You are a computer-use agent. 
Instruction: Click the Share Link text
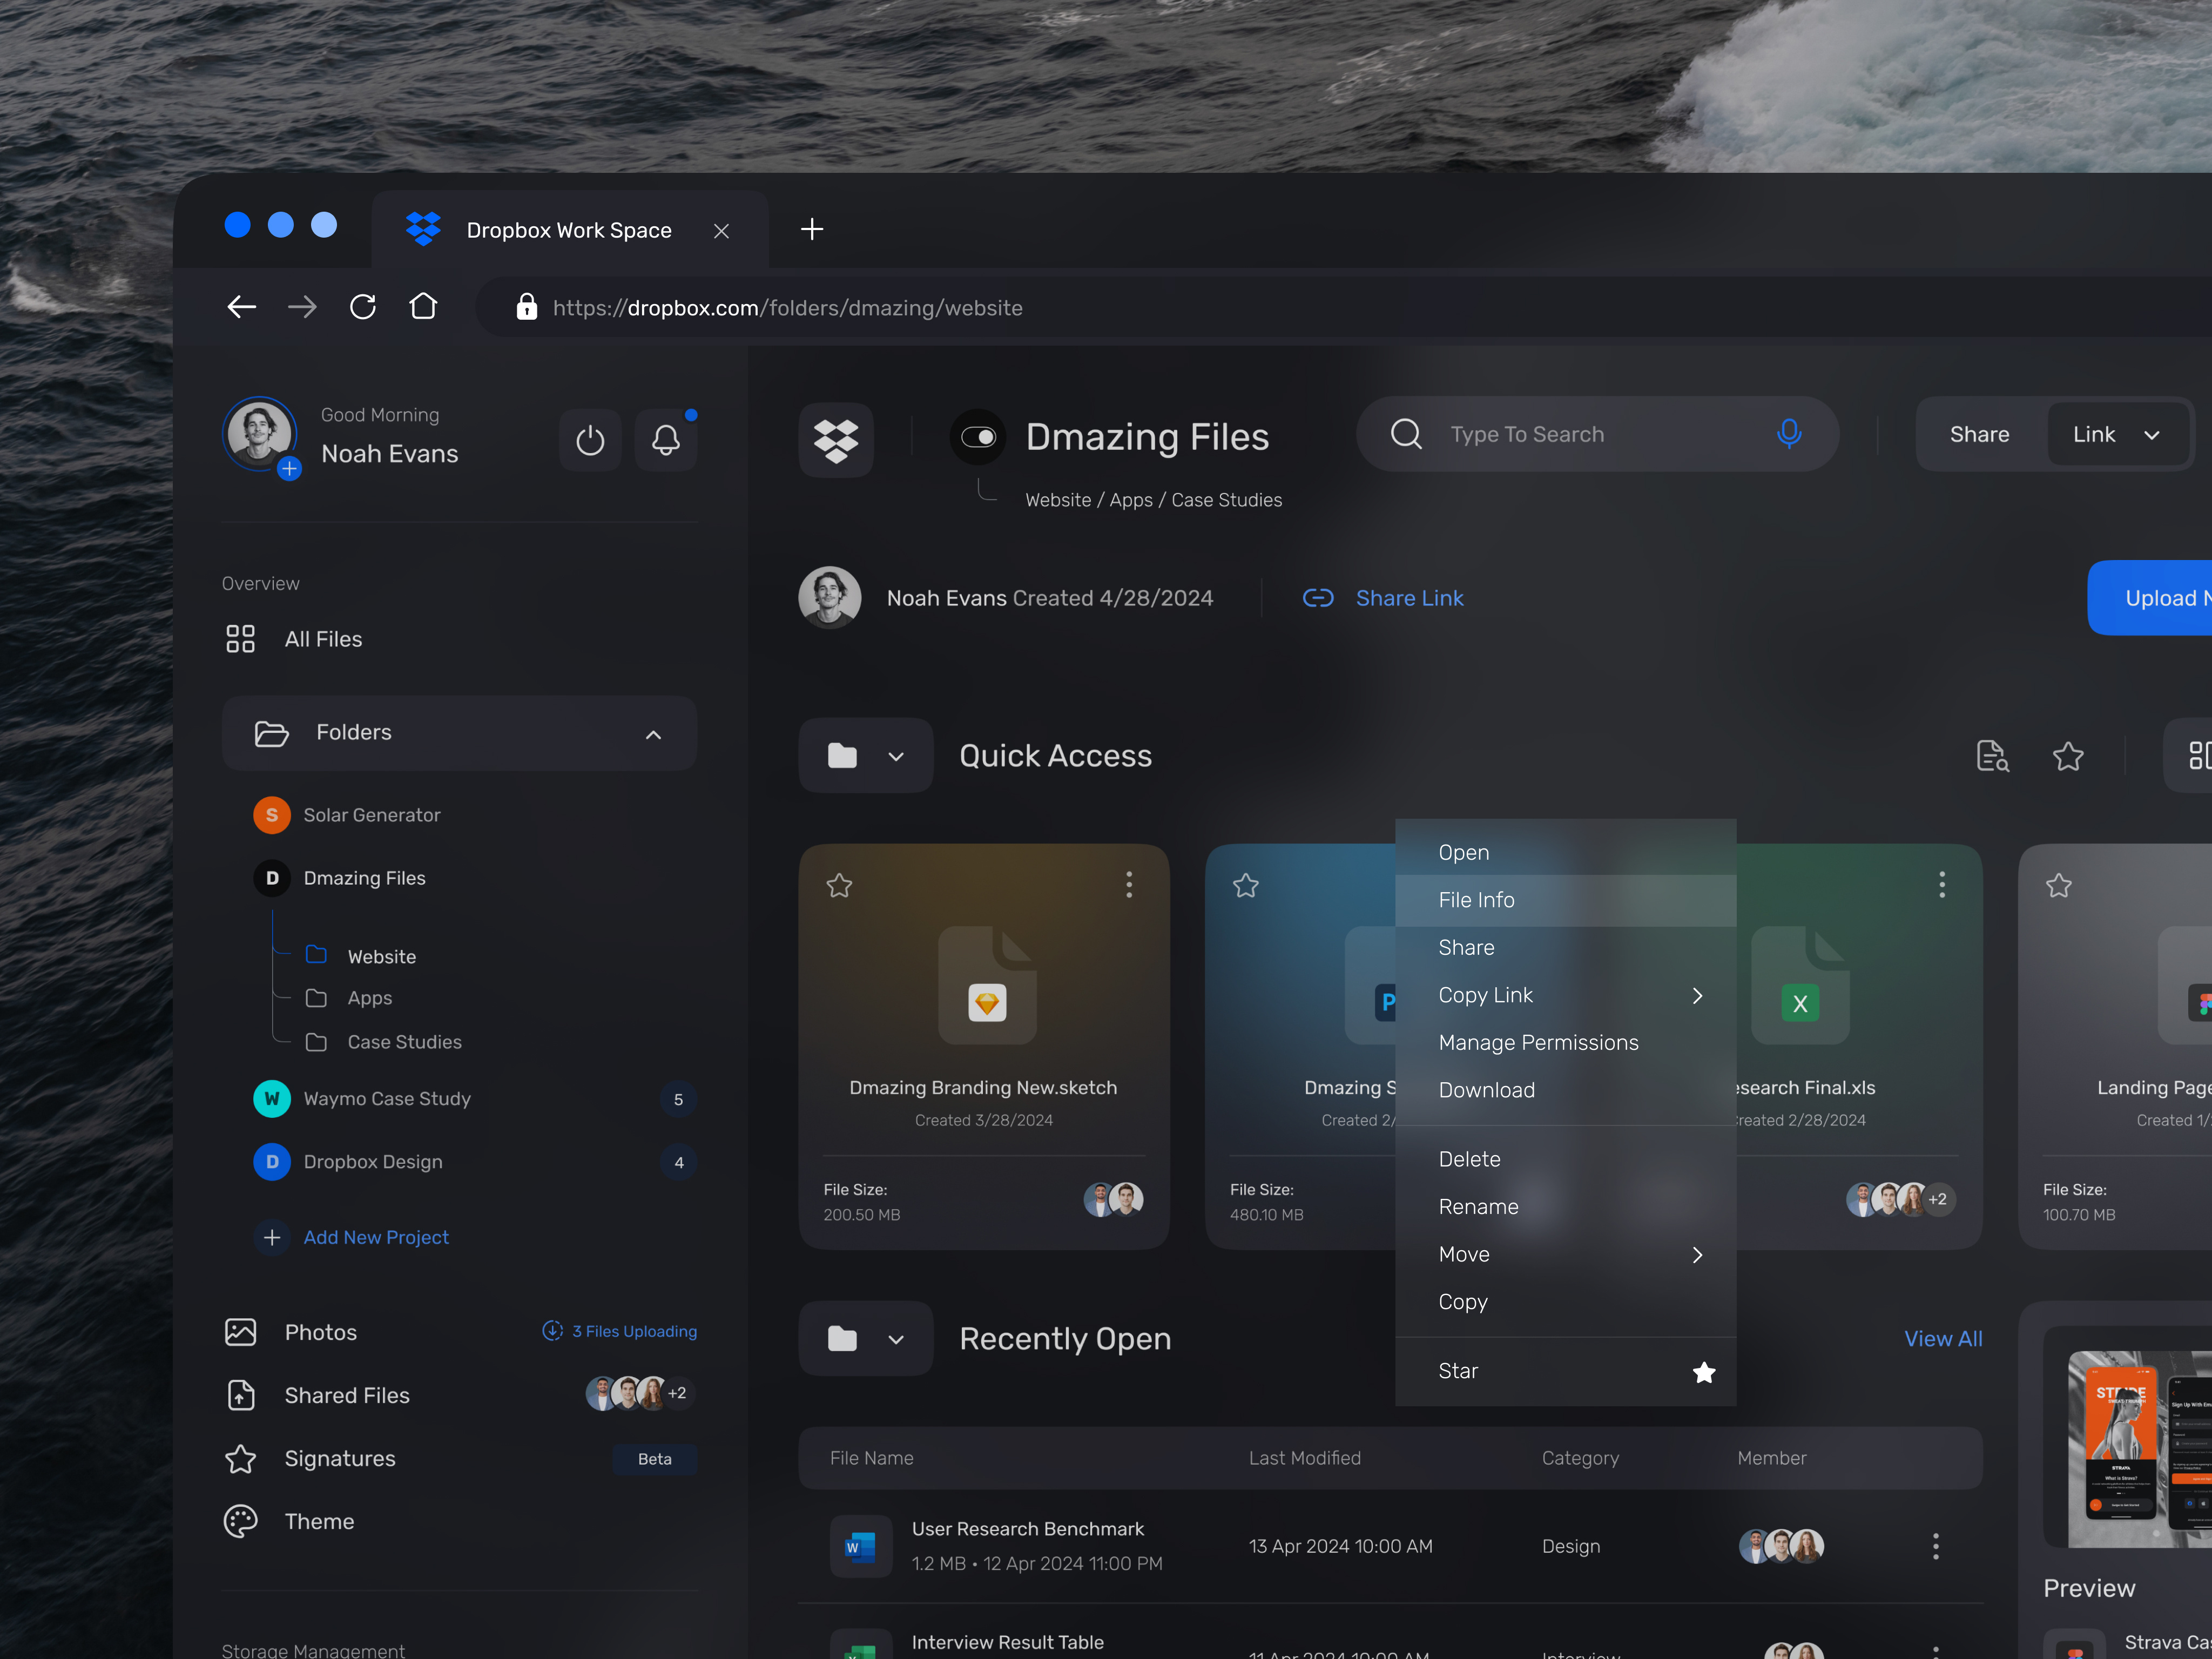point(1410,597)
